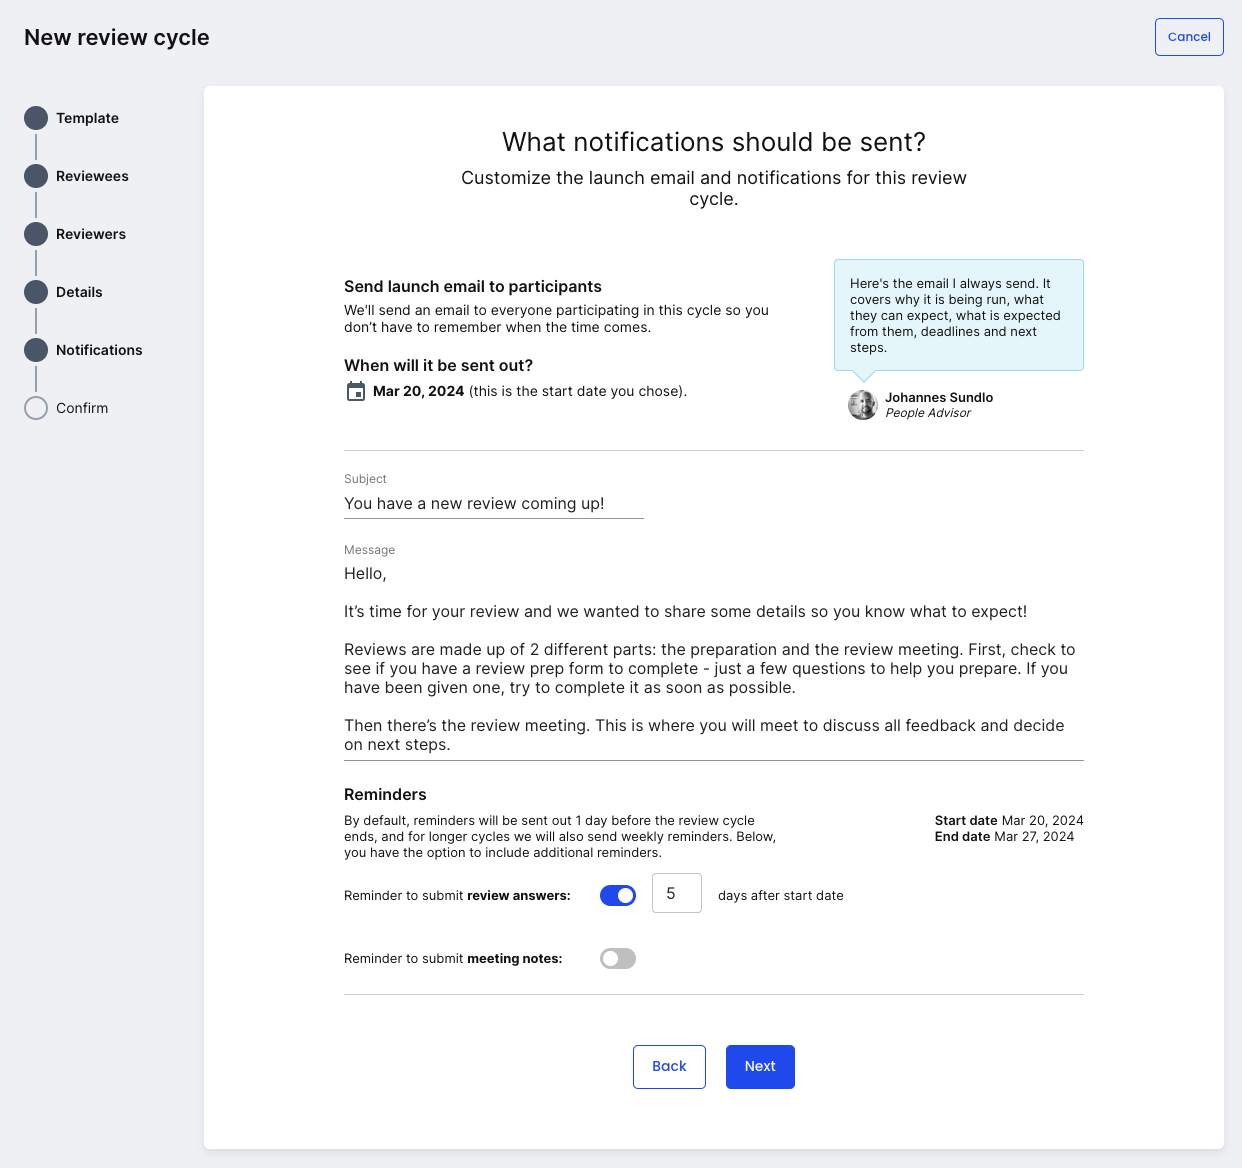Image resolution: width=1242 pixels, height=1168 pixels.
Task: Click the Reviewers step circle
Action: [36, 234]
